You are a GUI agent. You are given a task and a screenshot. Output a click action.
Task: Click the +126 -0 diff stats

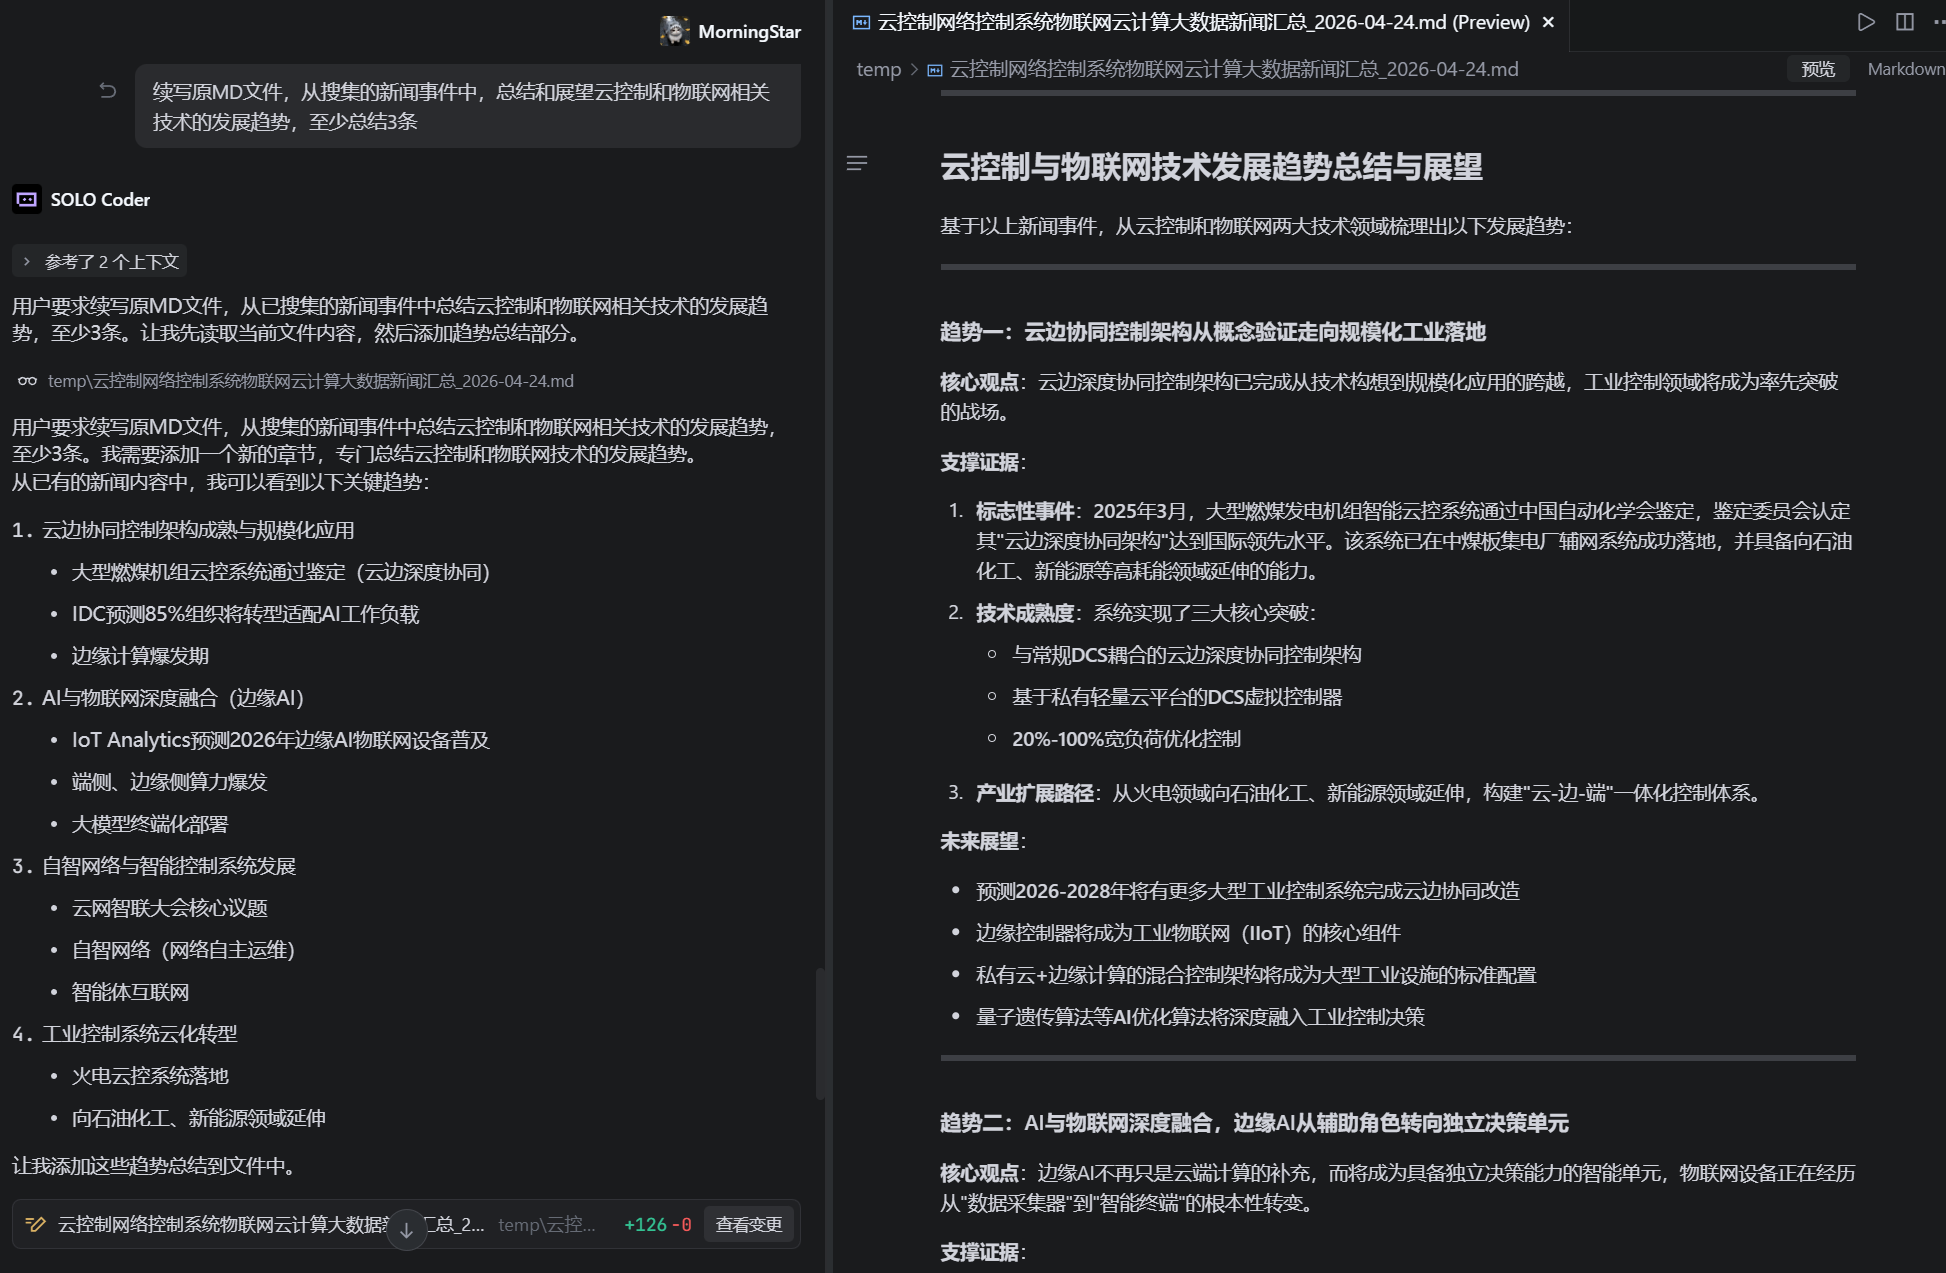coord(657,1224)
